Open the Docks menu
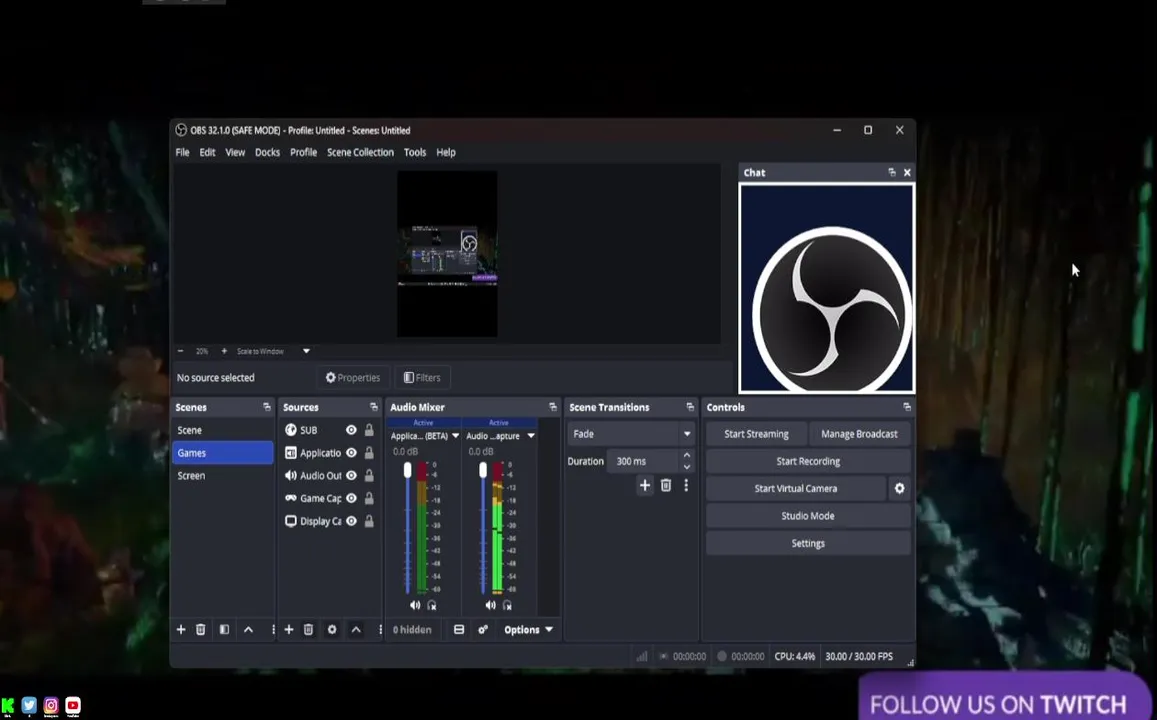 coord(267,152)
